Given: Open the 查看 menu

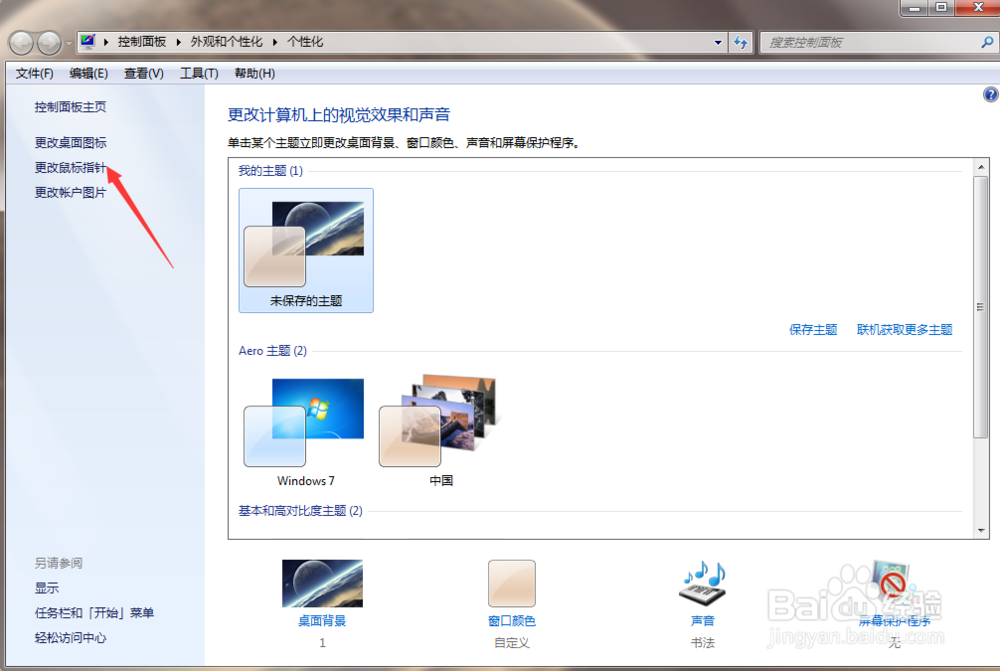Looking at the screenshot, I should 142,72.
